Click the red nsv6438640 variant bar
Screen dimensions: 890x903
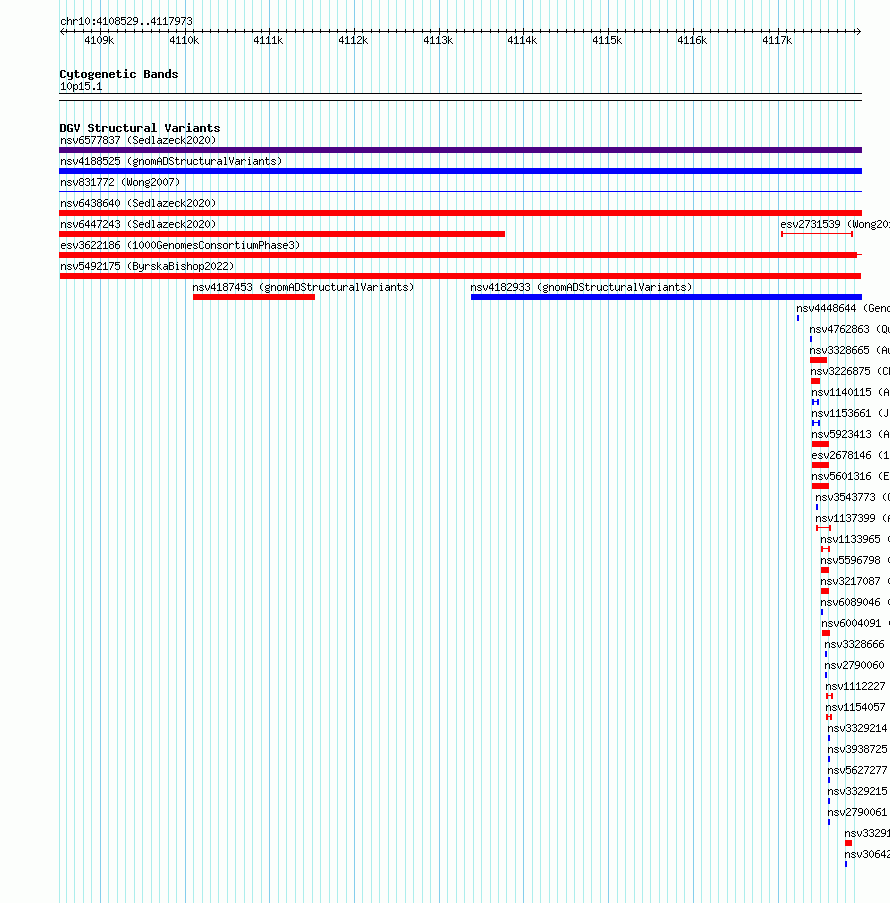(x=460, y=213)
